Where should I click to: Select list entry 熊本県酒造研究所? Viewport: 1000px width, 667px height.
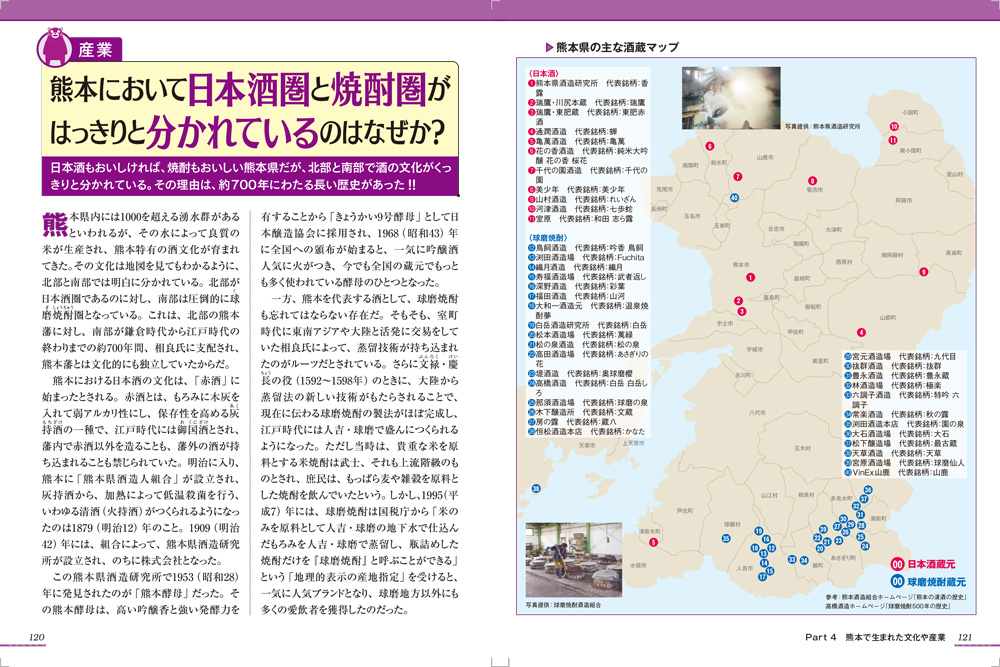click(588, 88)
